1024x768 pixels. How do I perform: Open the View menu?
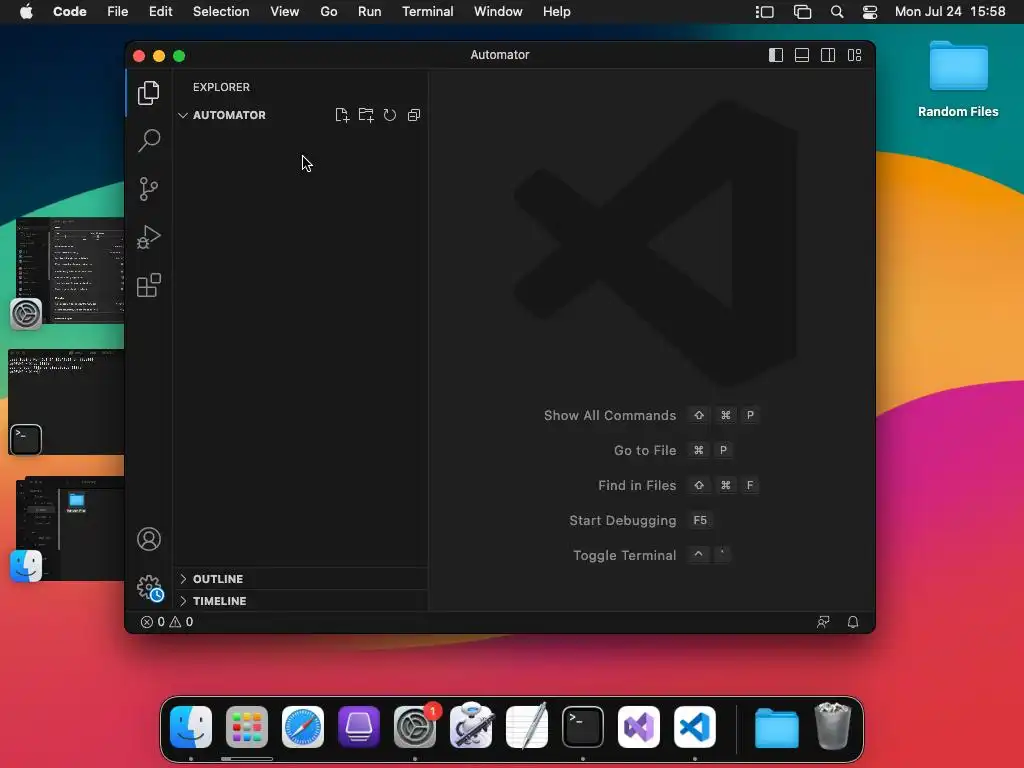pos(285,12)
